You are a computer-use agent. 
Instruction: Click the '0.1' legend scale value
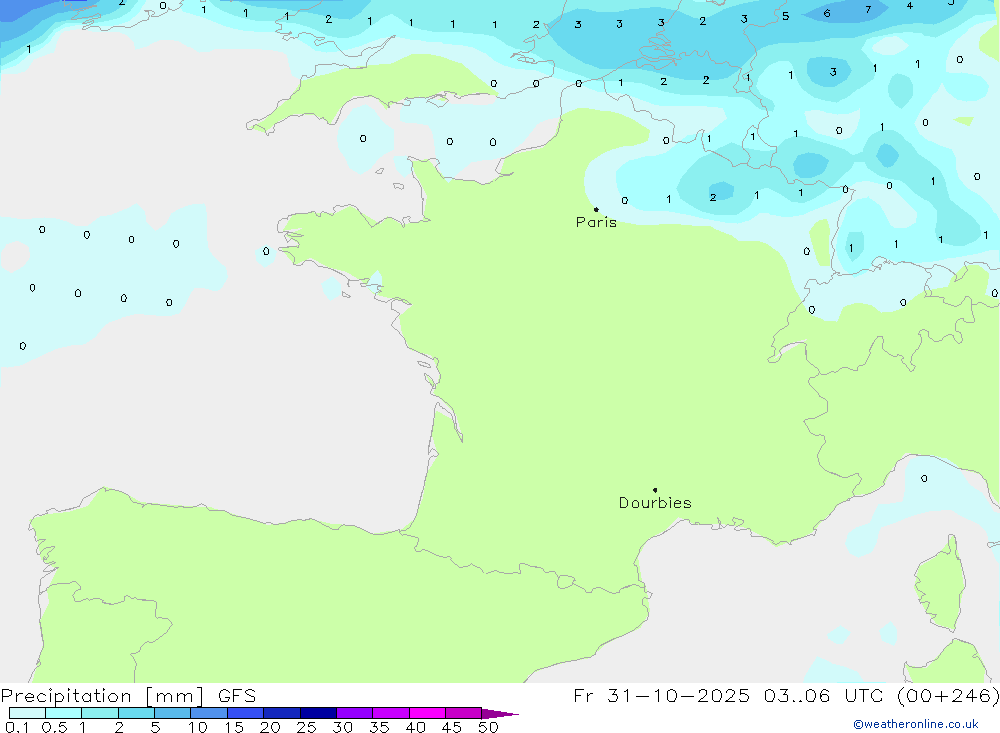(x=17, y=727)
